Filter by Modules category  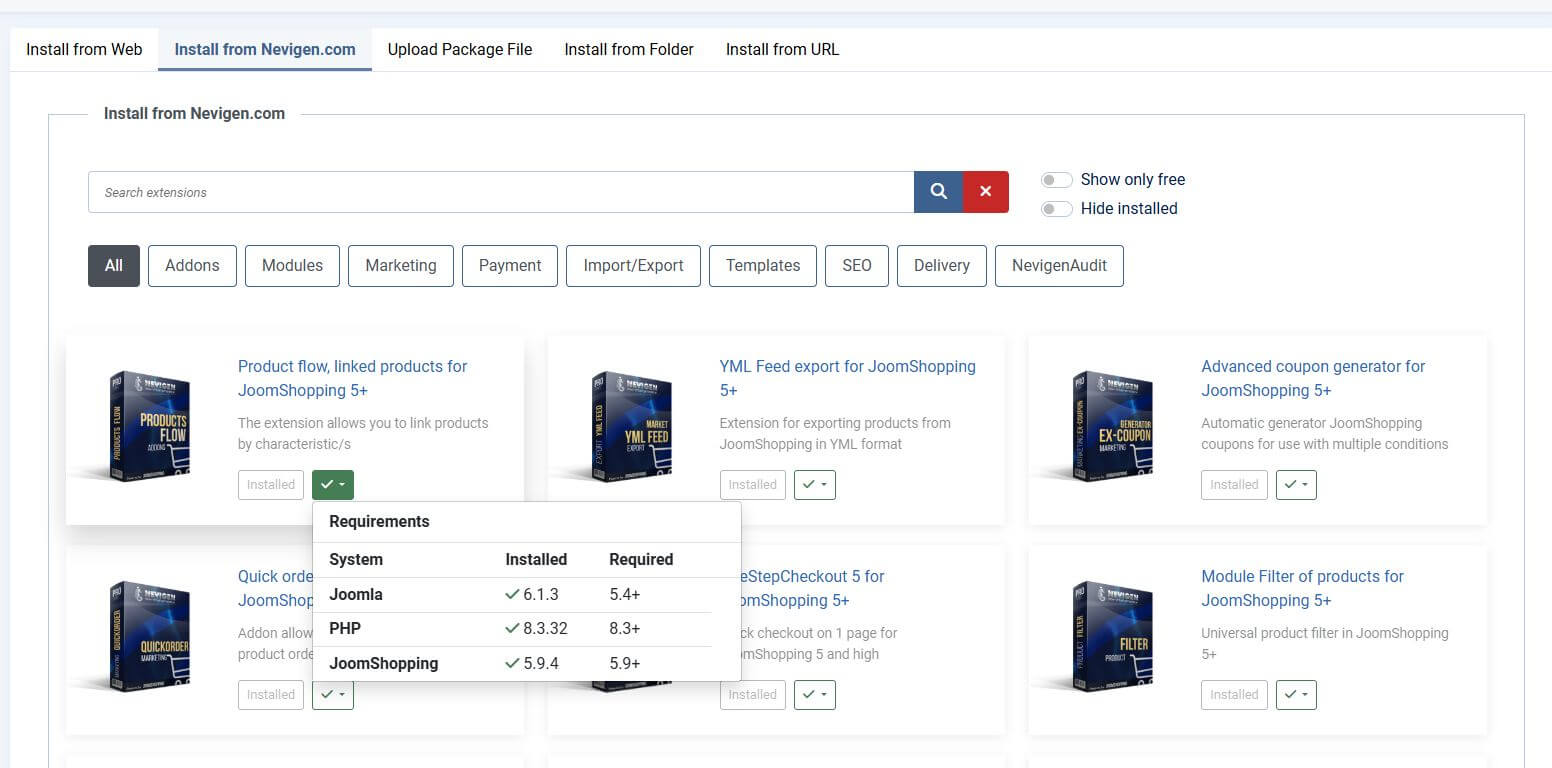click(292, 266)
